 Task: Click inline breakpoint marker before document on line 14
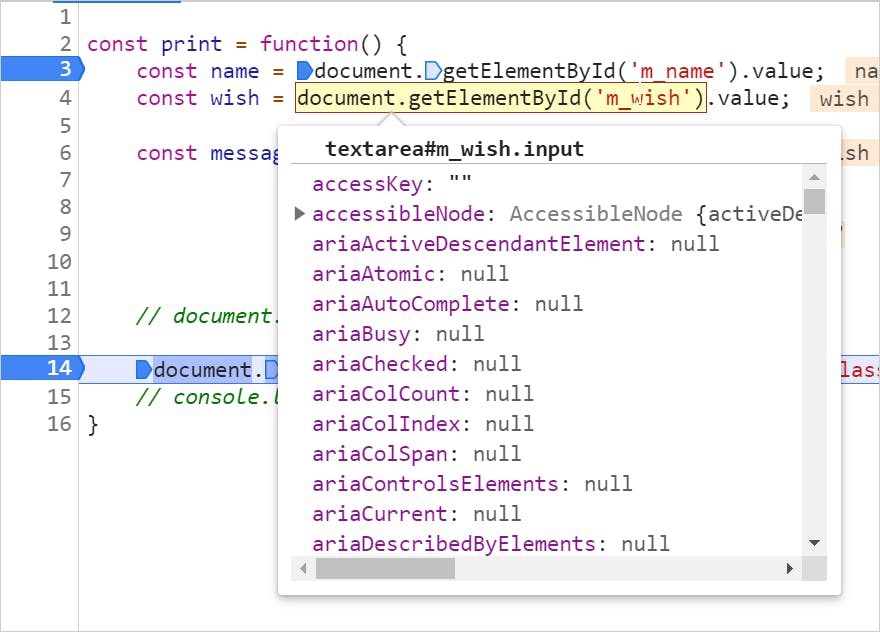click(144, 370)
